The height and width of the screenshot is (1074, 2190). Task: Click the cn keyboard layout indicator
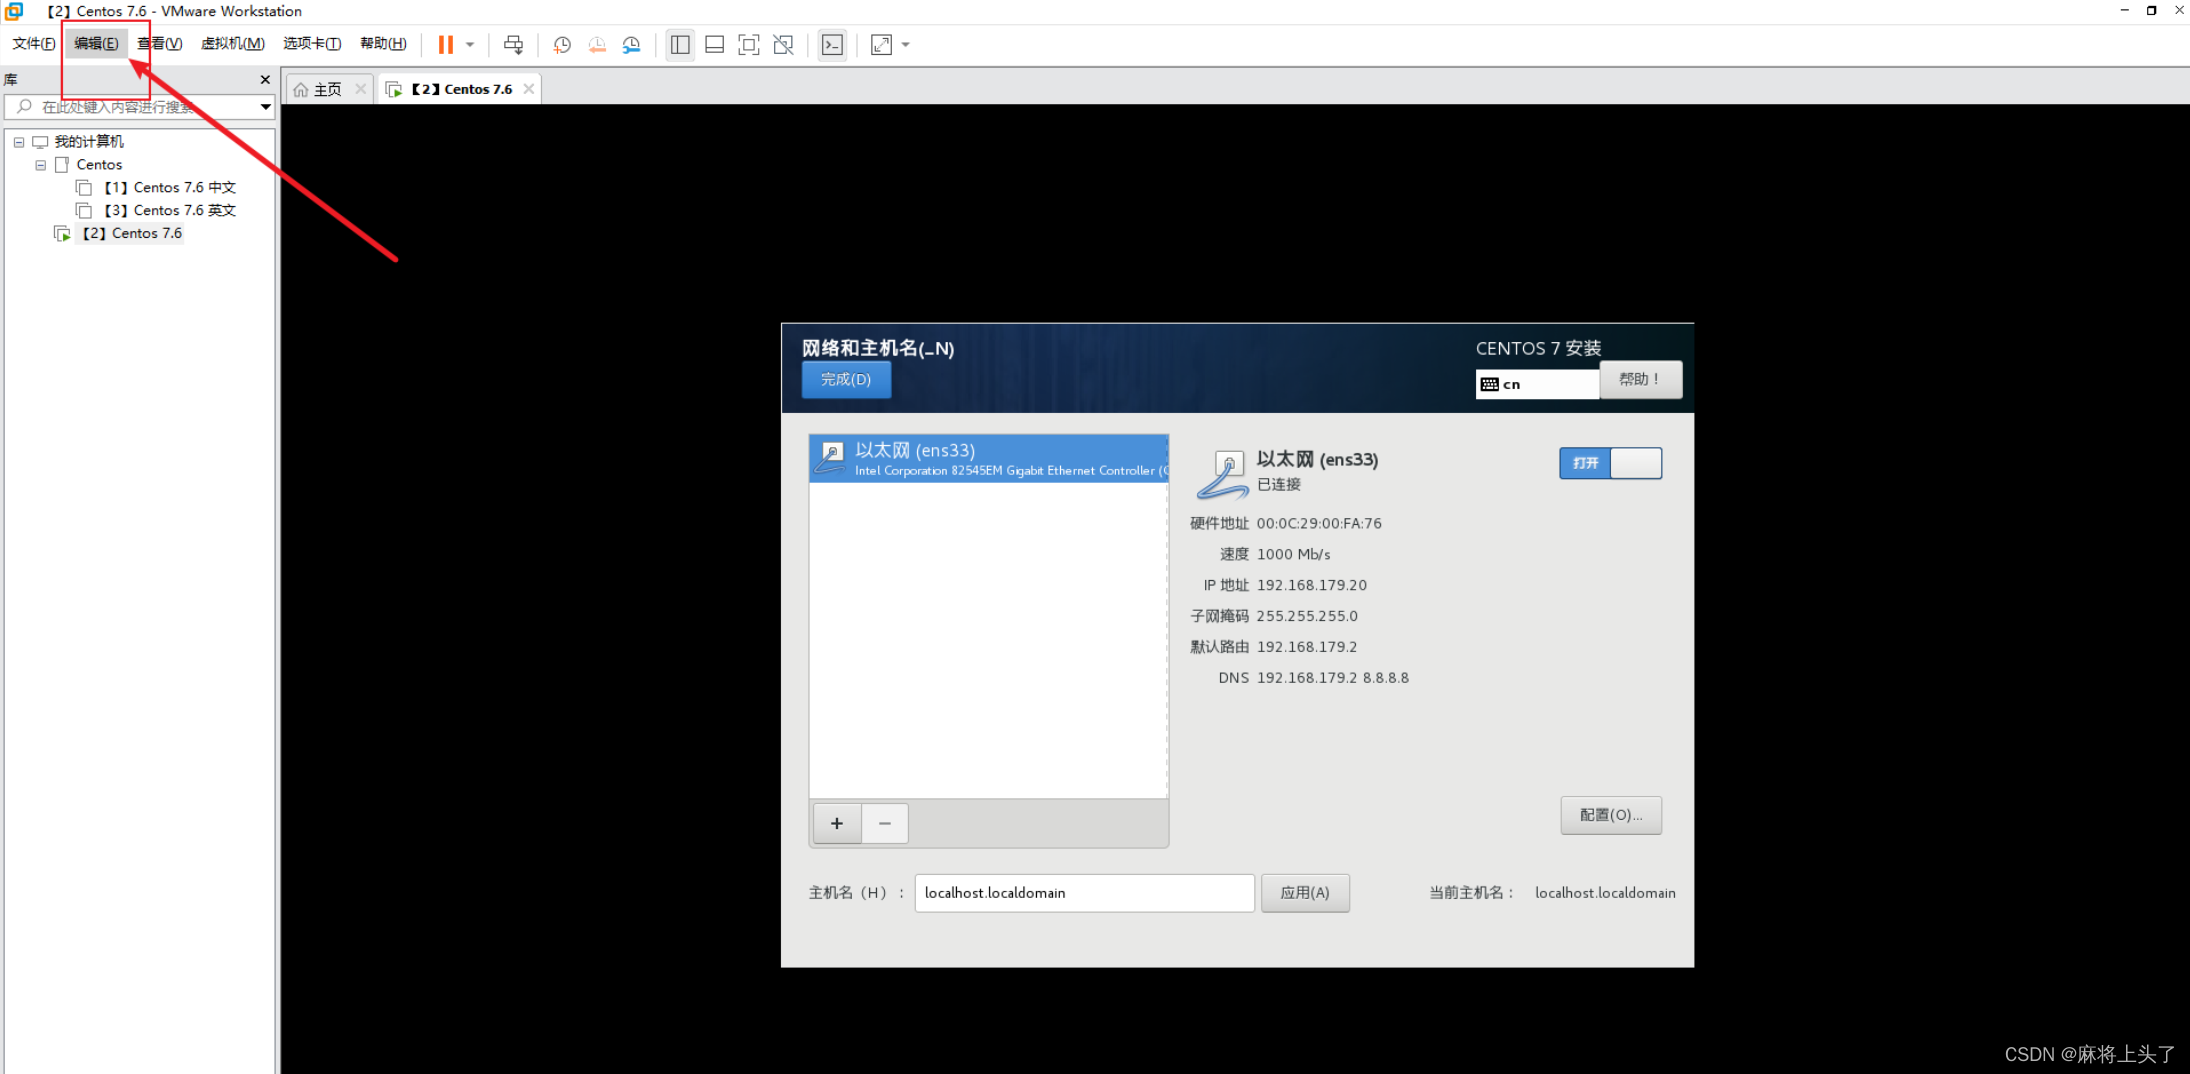pos(1537,384)
